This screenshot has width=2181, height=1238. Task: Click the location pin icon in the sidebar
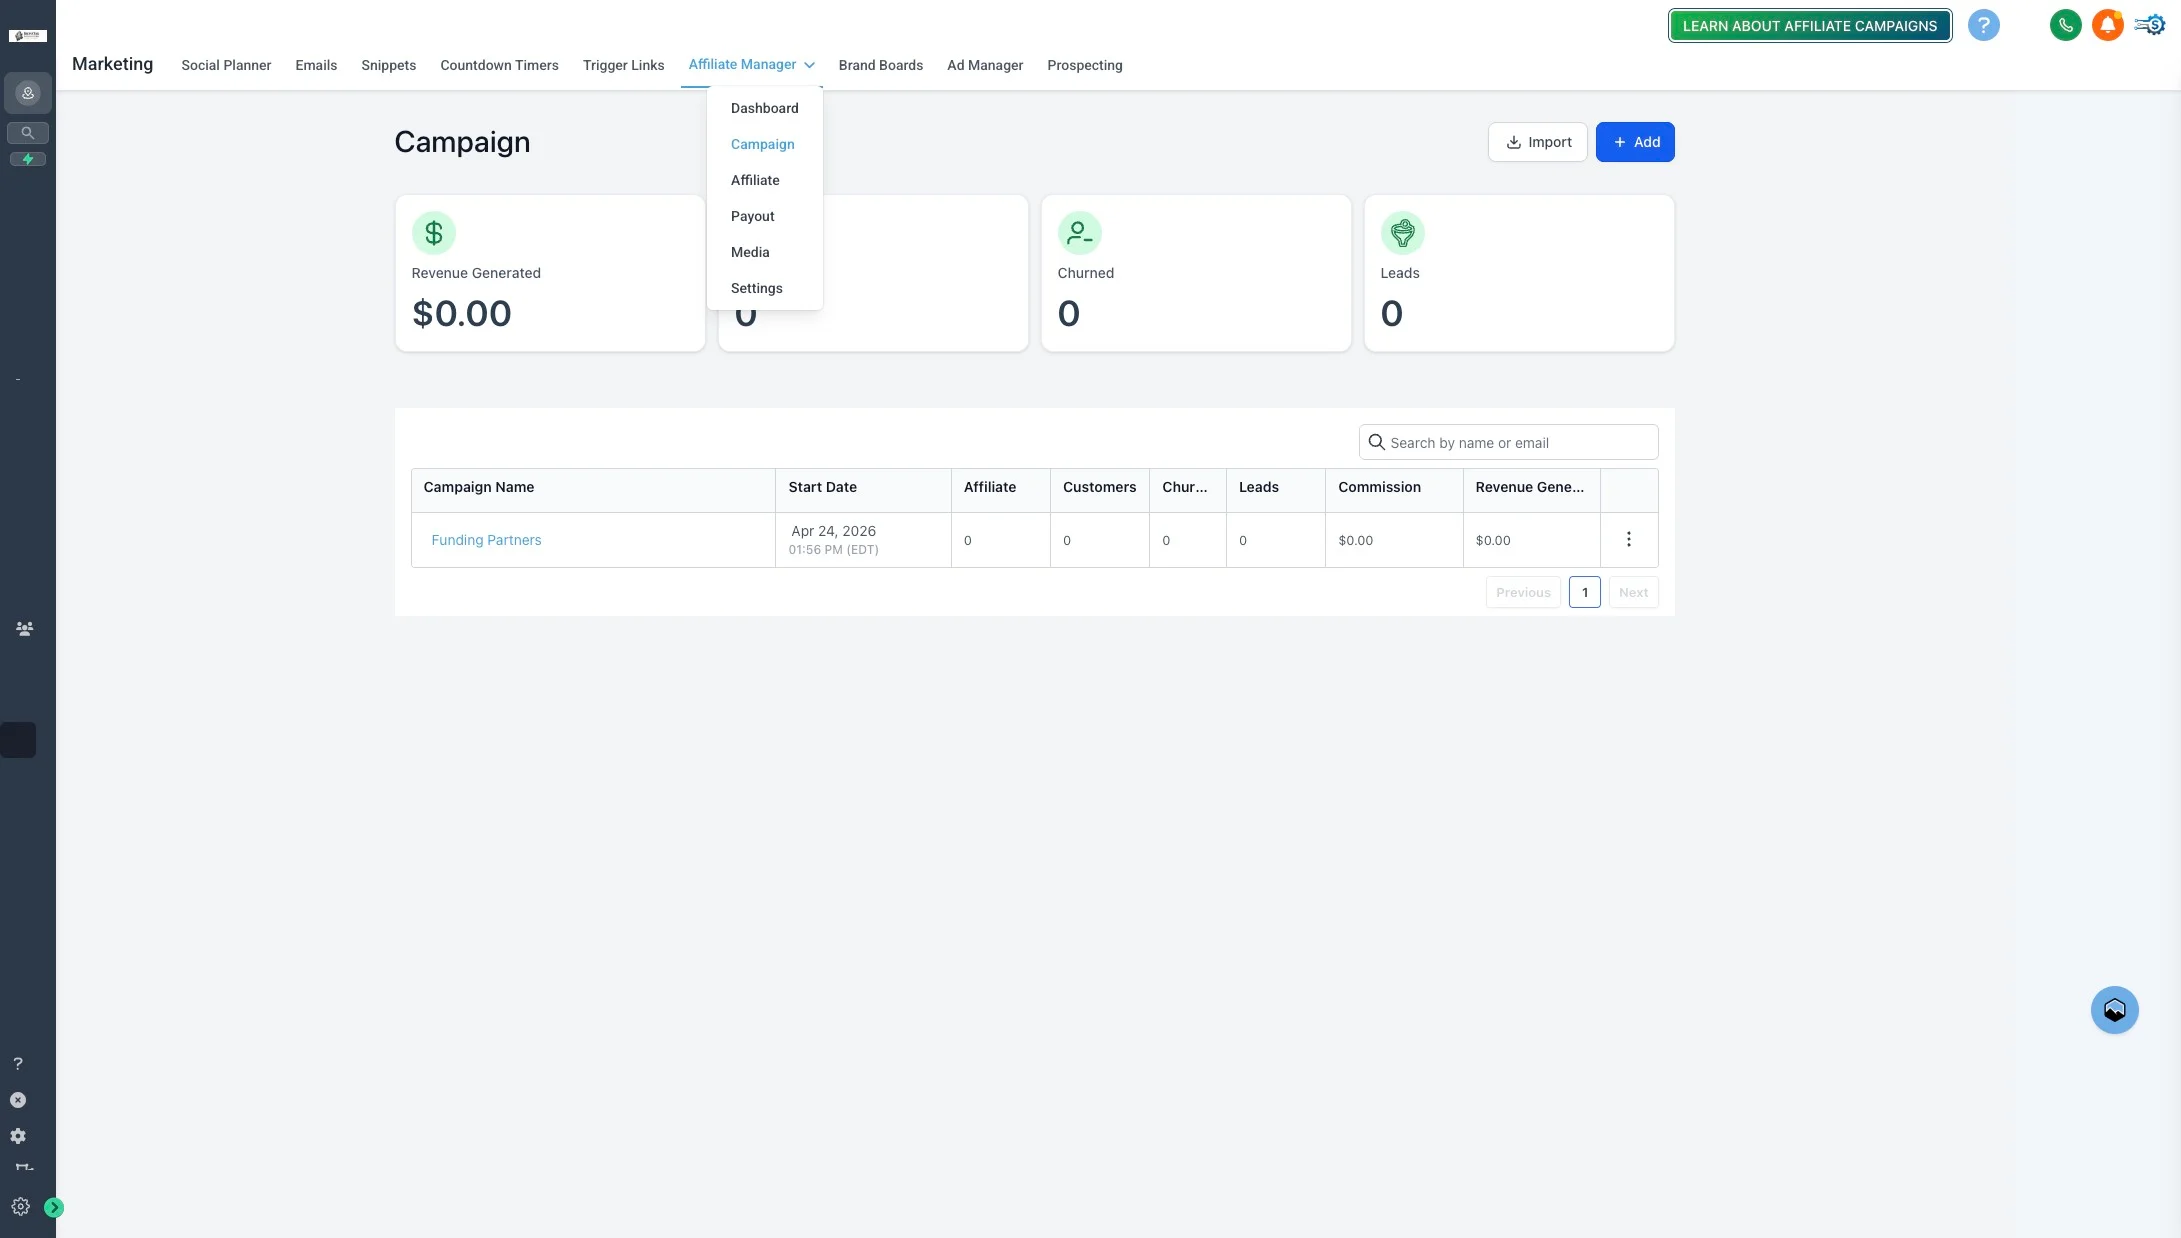[x=28, y=93]
